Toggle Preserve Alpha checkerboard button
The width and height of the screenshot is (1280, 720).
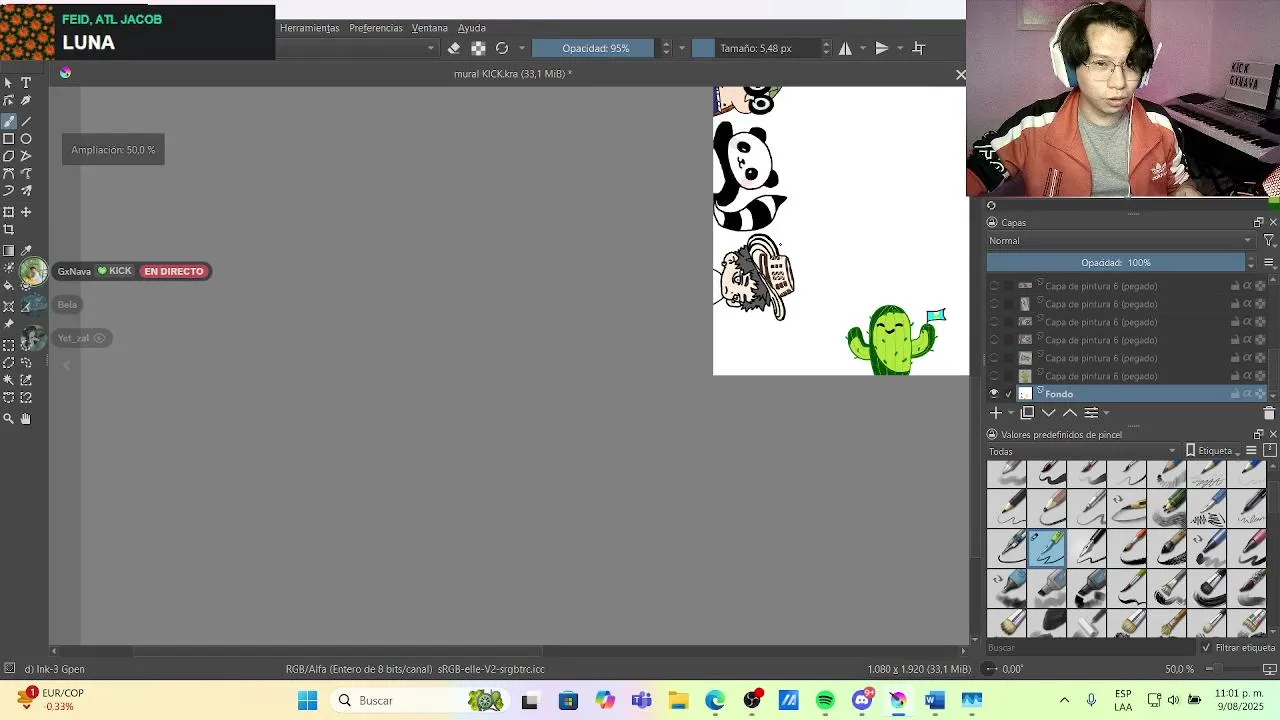(x=478, y=48)
